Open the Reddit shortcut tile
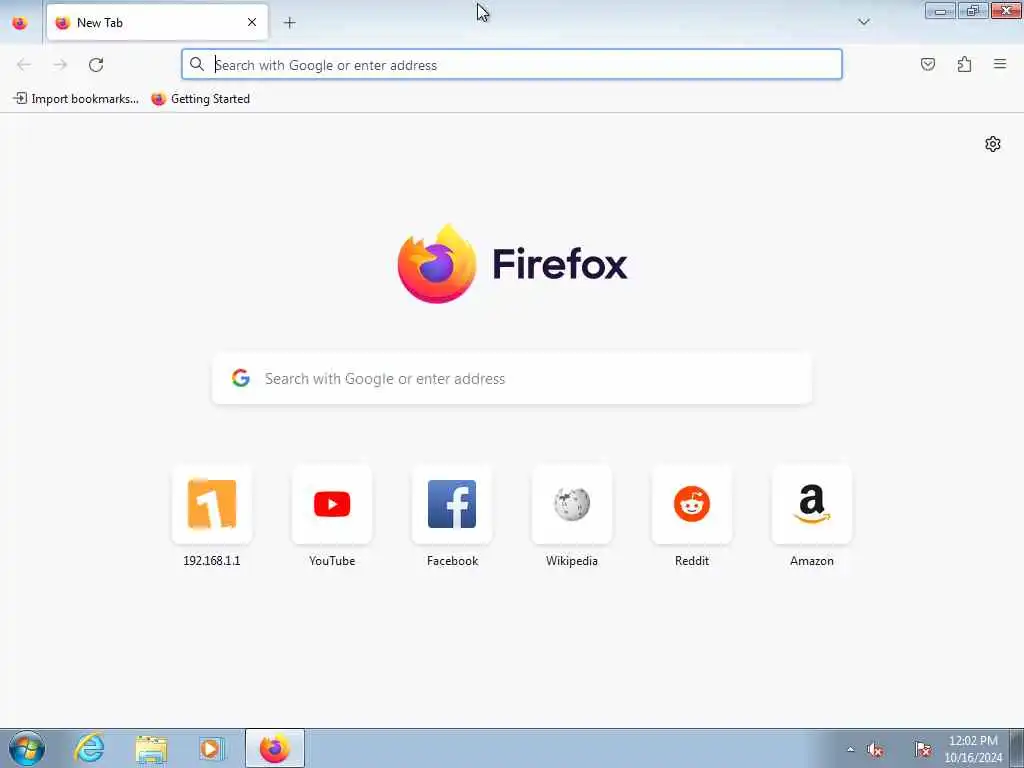Screen dimensions: 1024x768 692,504
